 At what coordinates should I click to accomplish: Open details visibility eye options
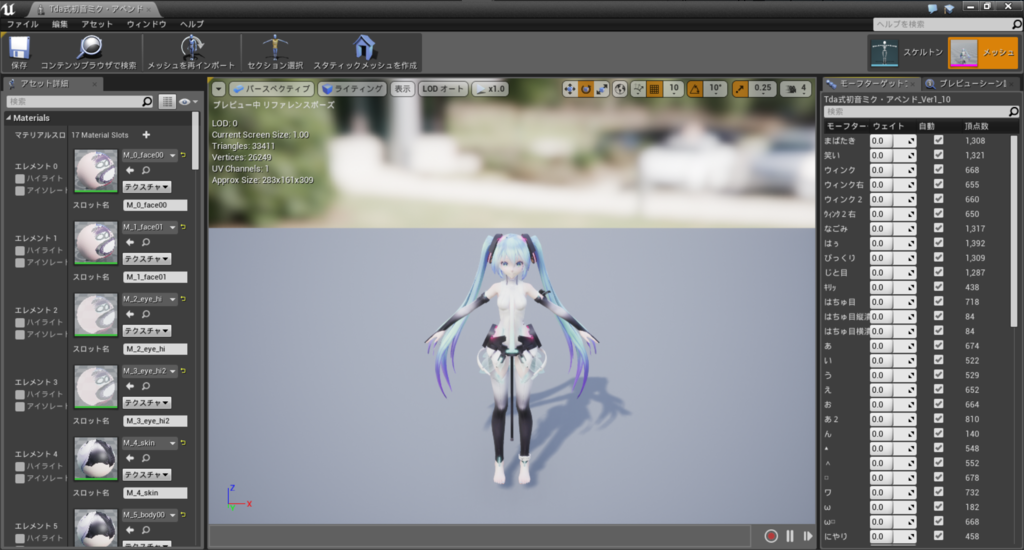188,101
